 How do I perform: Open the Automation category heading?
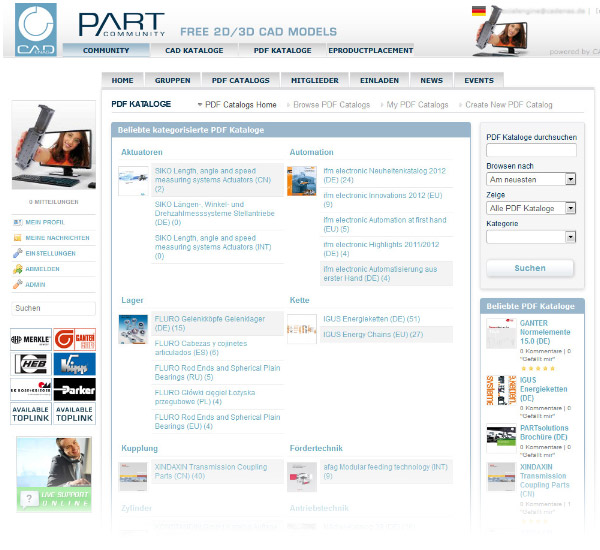coord(311,152)
